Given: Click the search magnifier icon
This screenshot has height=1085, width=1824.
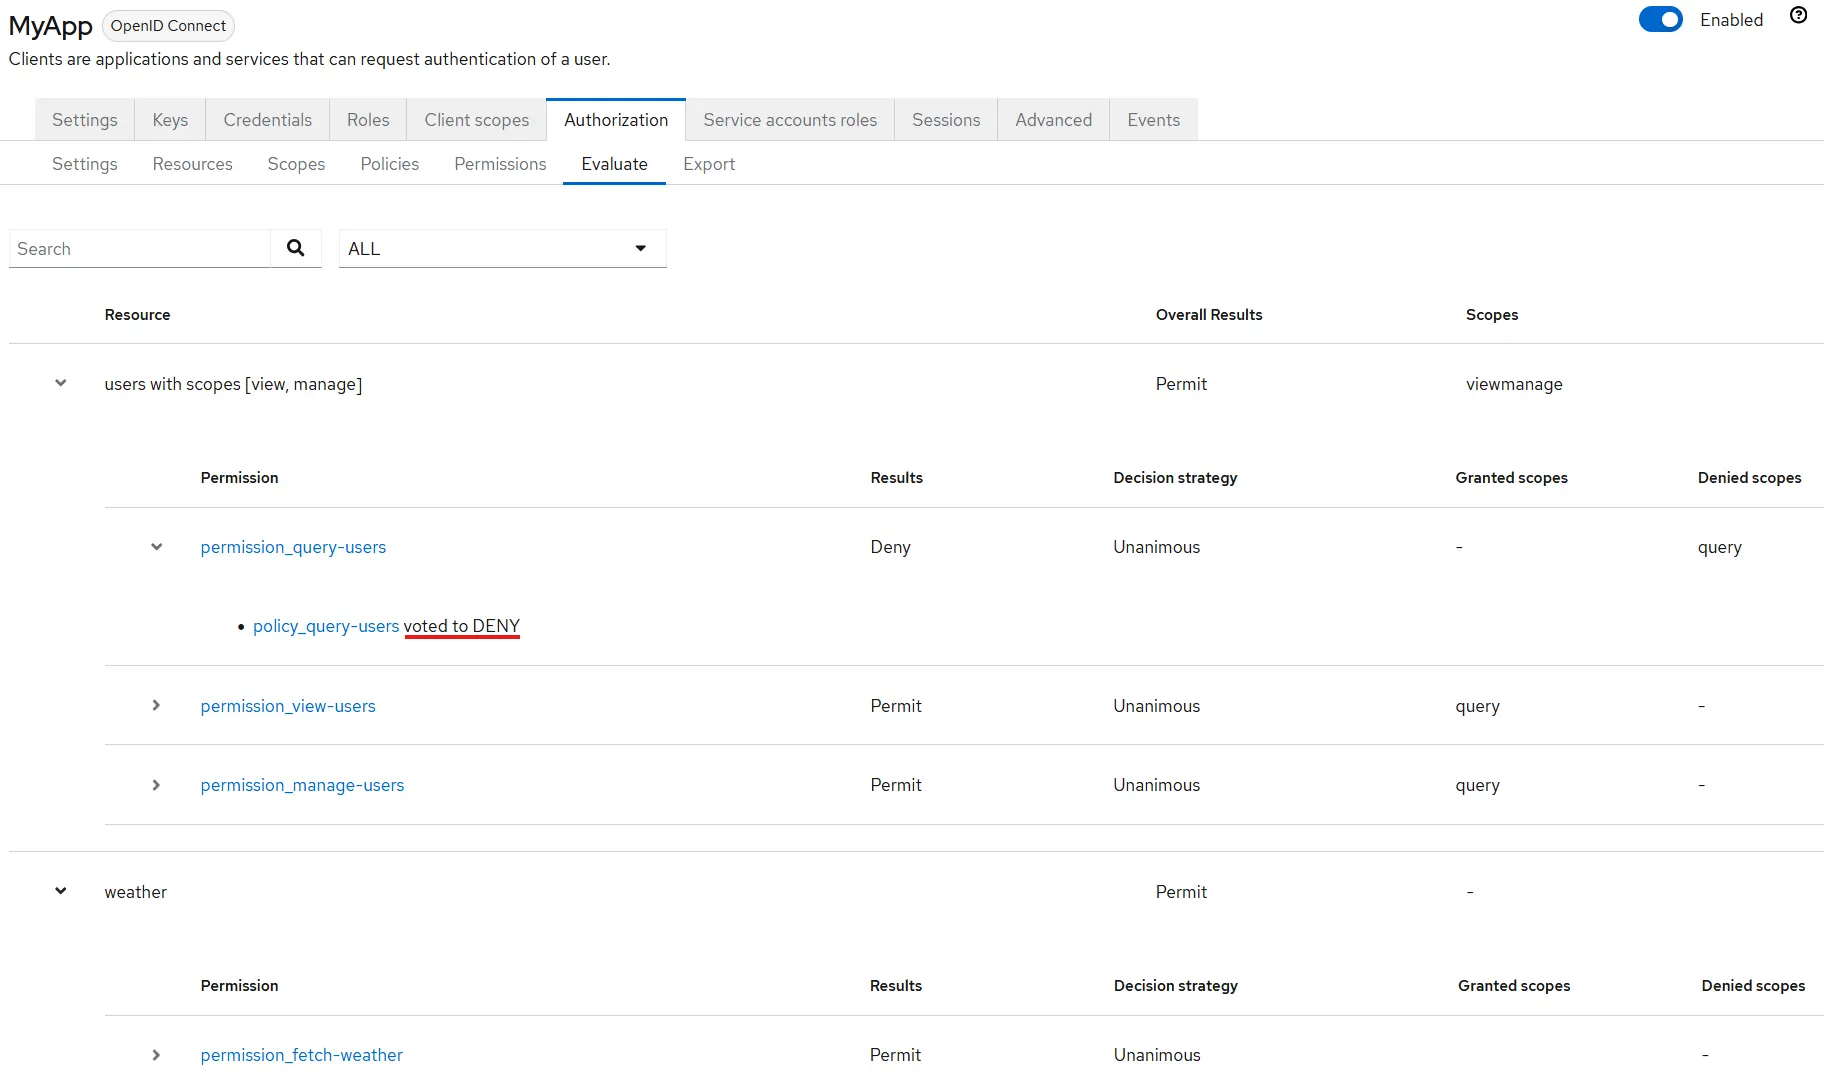Looking at the screenshot, I should point(295,248).
